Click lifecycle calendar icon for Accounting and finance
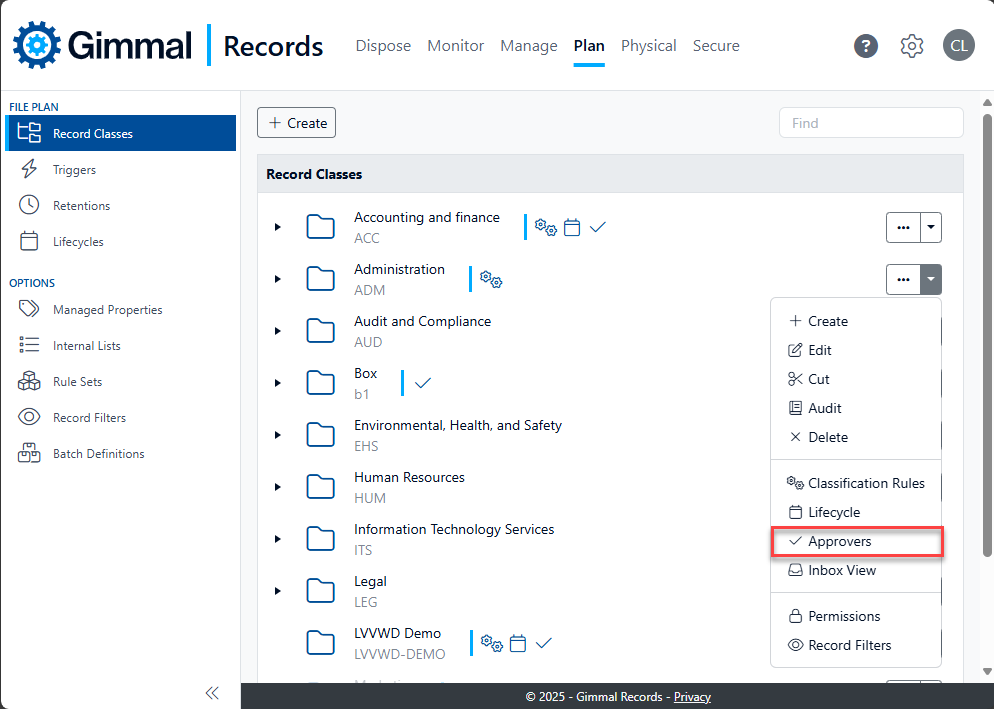994x709 pixels. (x=572, y=227)
